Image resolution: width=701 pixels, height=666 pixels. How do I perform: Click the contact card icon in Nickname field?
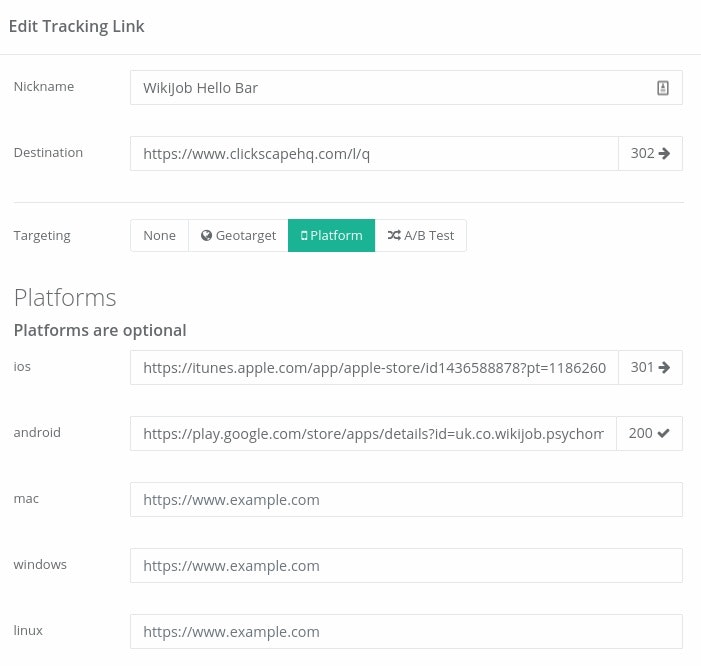(663, 88)
